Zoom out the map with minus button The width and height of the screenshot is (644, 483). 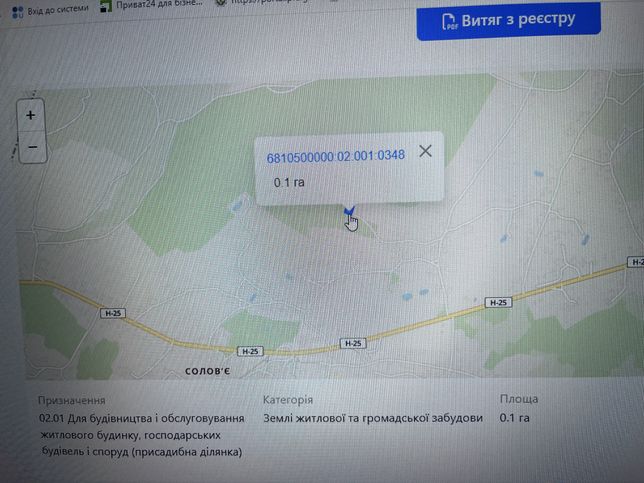click(32, 147)
